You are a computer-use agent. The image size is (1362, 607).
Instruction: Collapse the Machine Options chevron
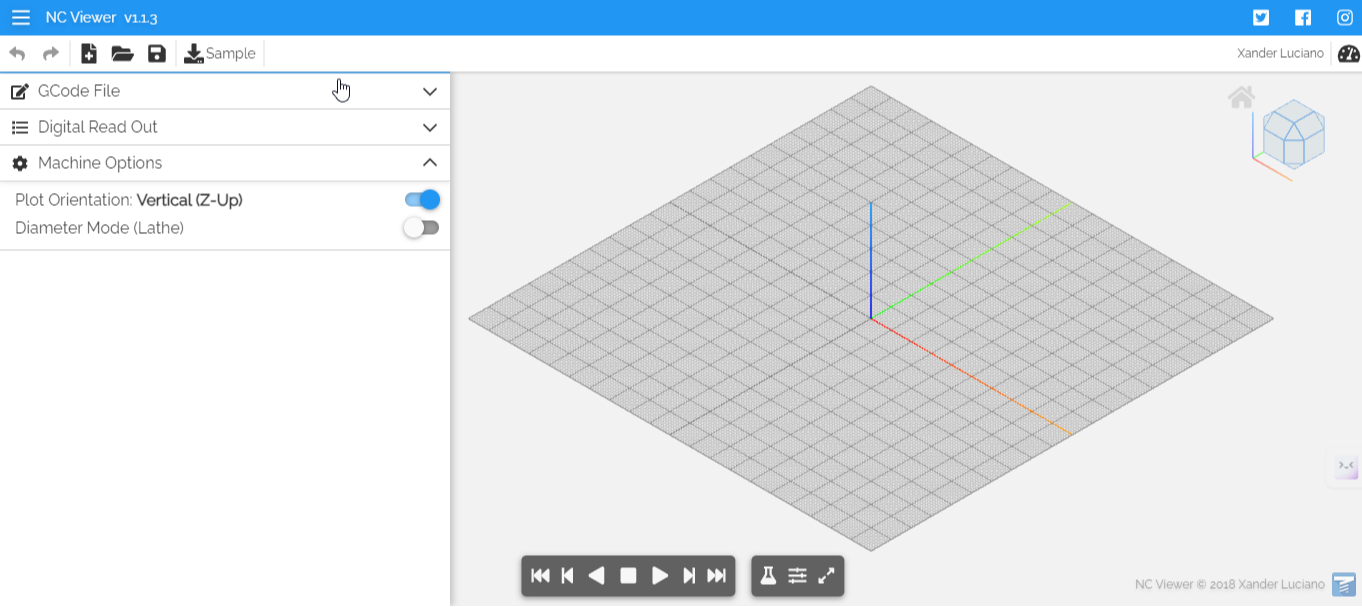point(430,163)
